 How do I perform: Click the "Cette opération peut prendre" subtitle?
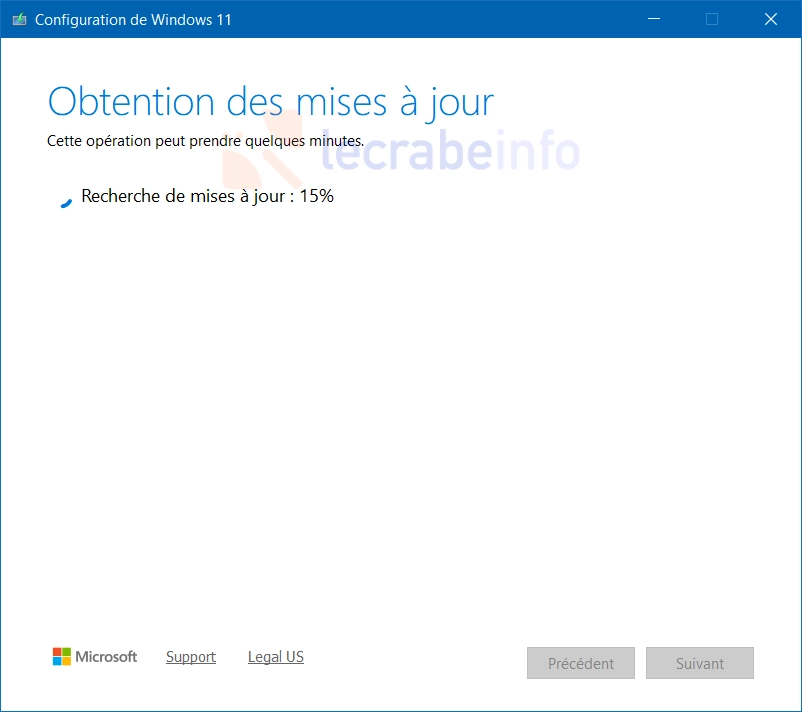tap(205, 141)
